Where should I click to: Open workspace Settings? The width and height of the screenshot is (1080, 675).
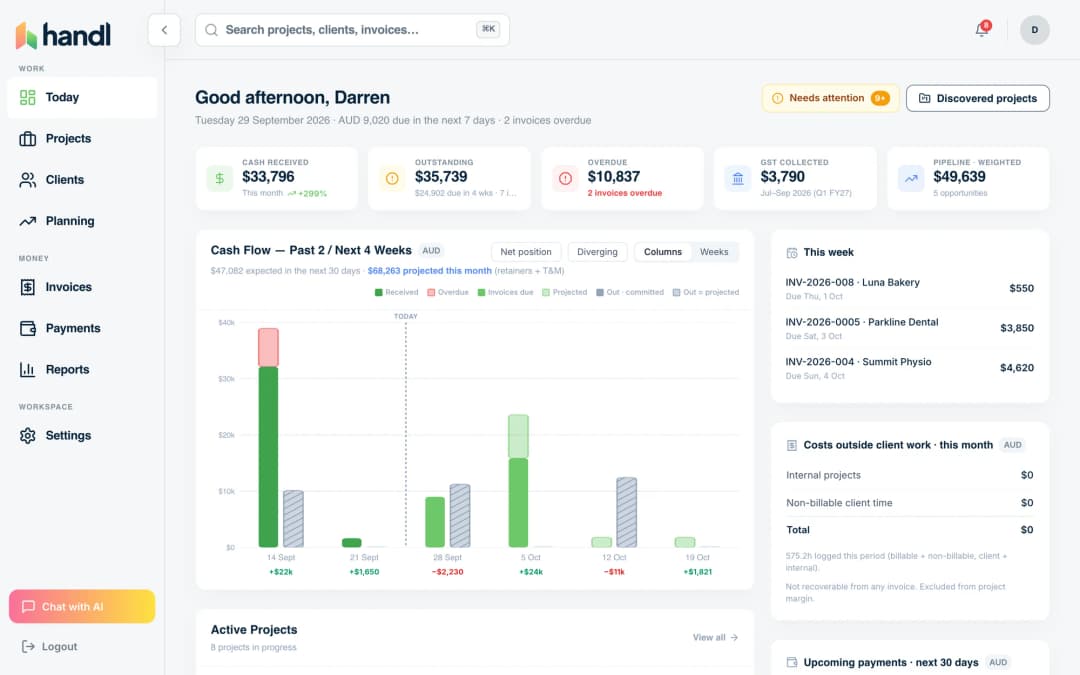click(82, 436)
